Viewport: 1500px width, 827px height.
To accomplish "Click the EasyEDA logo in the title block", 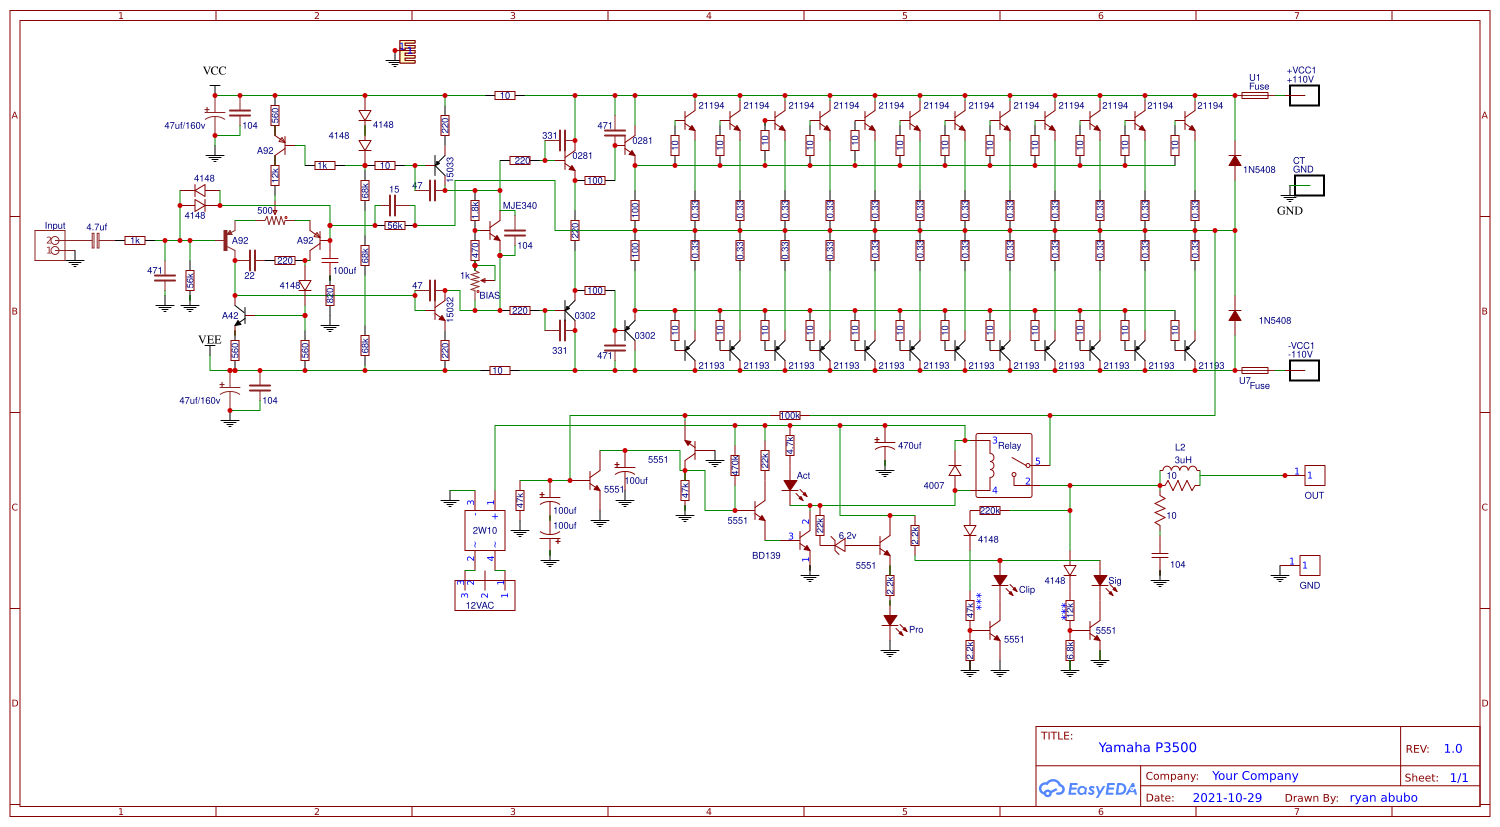I will (x=1088, y=789).
